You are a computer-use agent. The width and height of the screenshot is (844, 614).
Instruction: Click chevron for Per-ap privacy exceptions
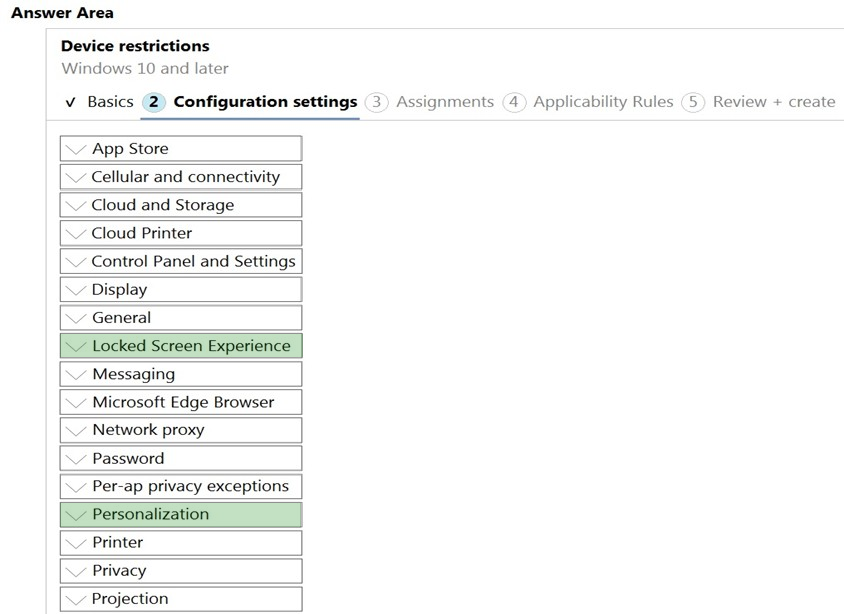(x=76, y=486)
